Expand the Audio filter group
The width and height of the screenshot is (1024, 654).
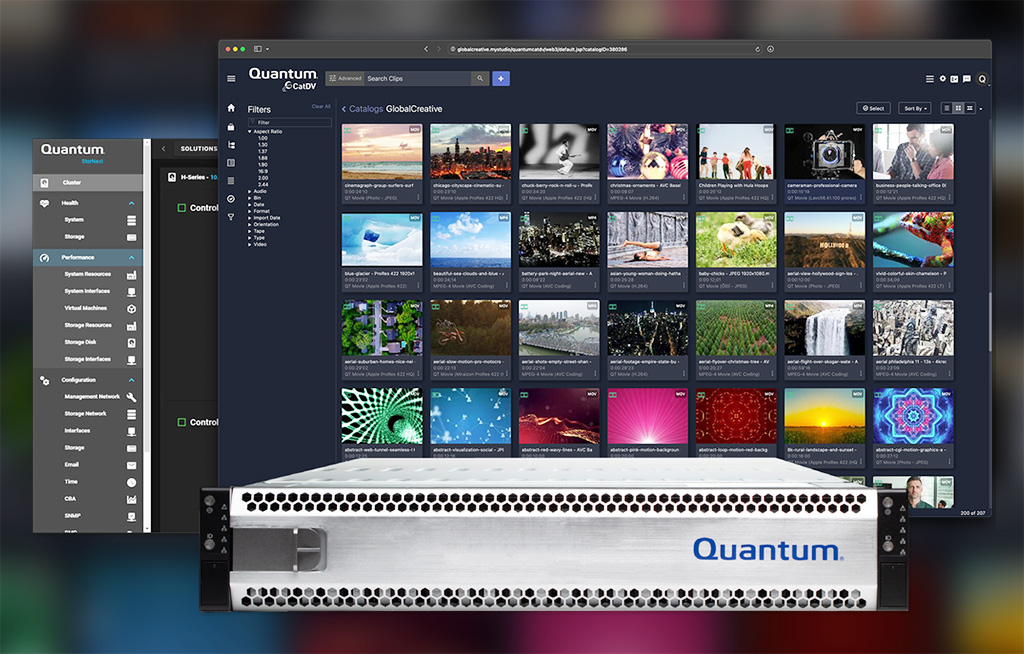point(249,191)
